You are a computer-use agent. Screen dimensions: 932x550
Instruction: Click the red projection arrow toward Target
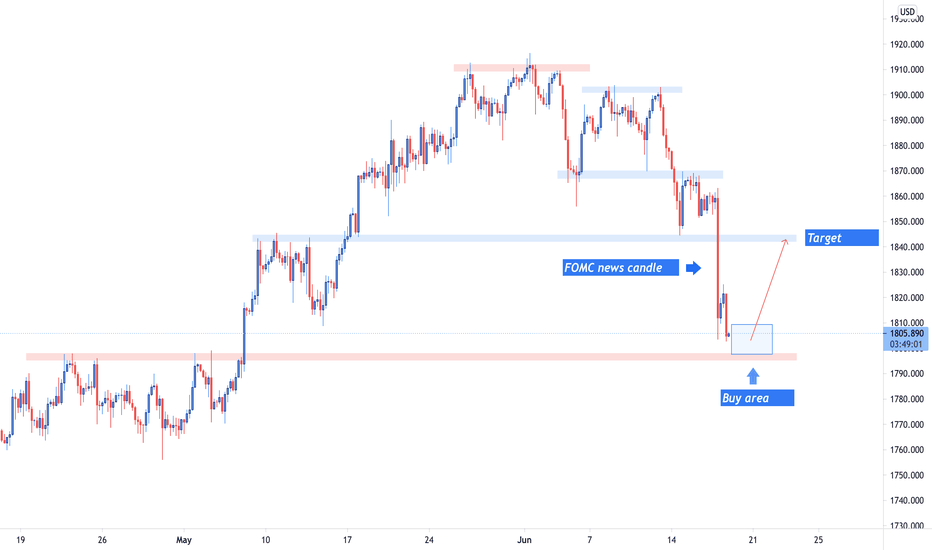point(769,289)
